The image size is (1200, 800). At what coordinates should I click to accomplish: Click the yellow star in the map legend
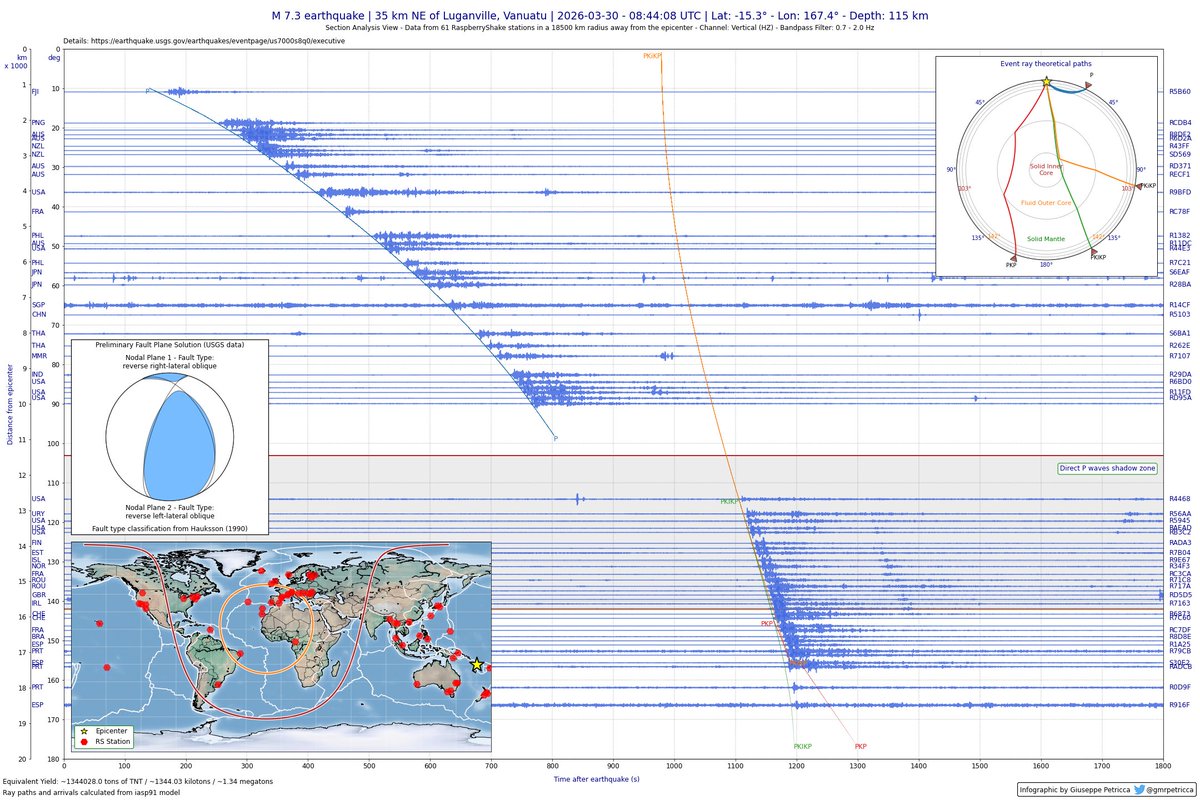[84, 731]
